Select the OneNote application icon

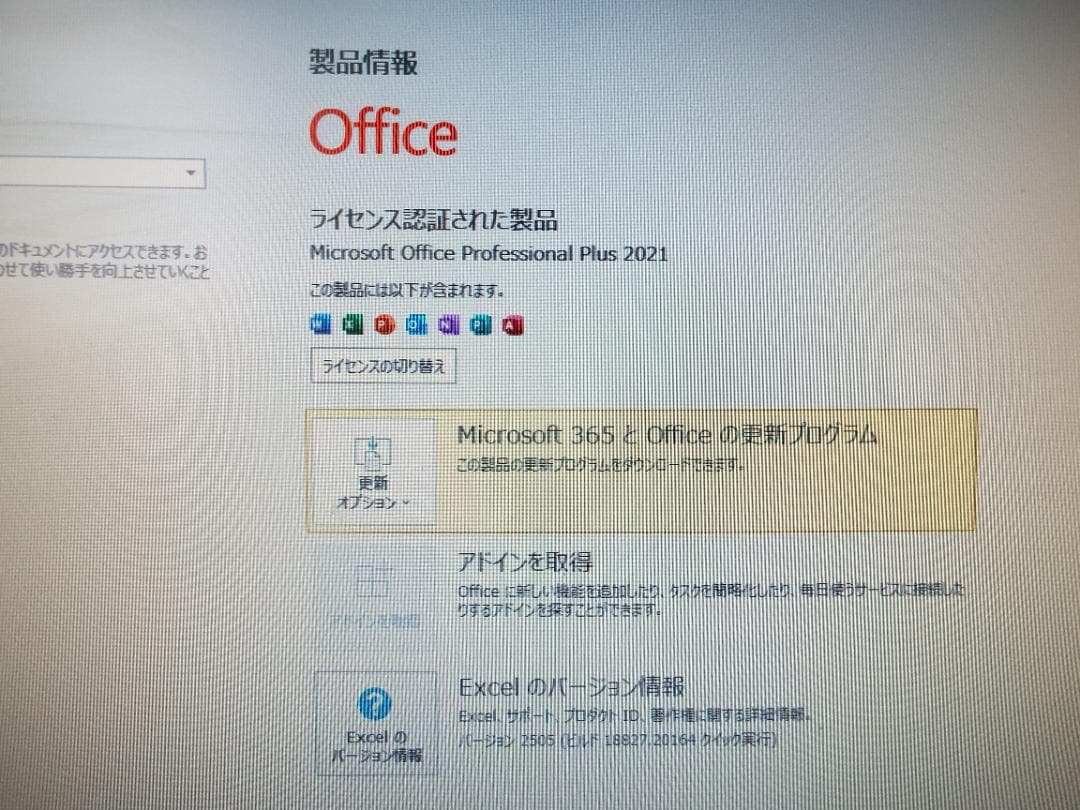449,324
